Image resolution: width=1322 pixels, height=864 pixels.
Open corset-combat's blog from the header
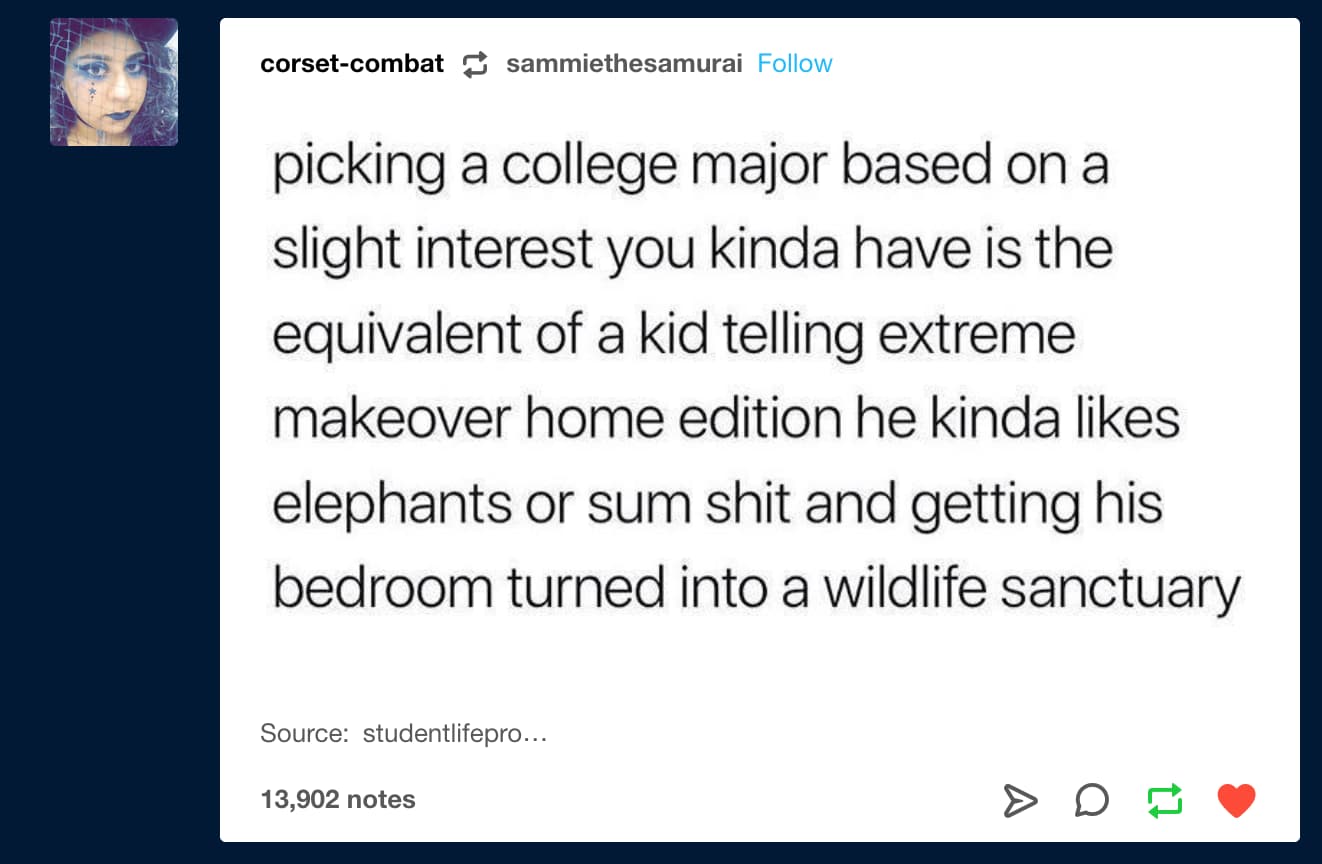click(352, 63)
